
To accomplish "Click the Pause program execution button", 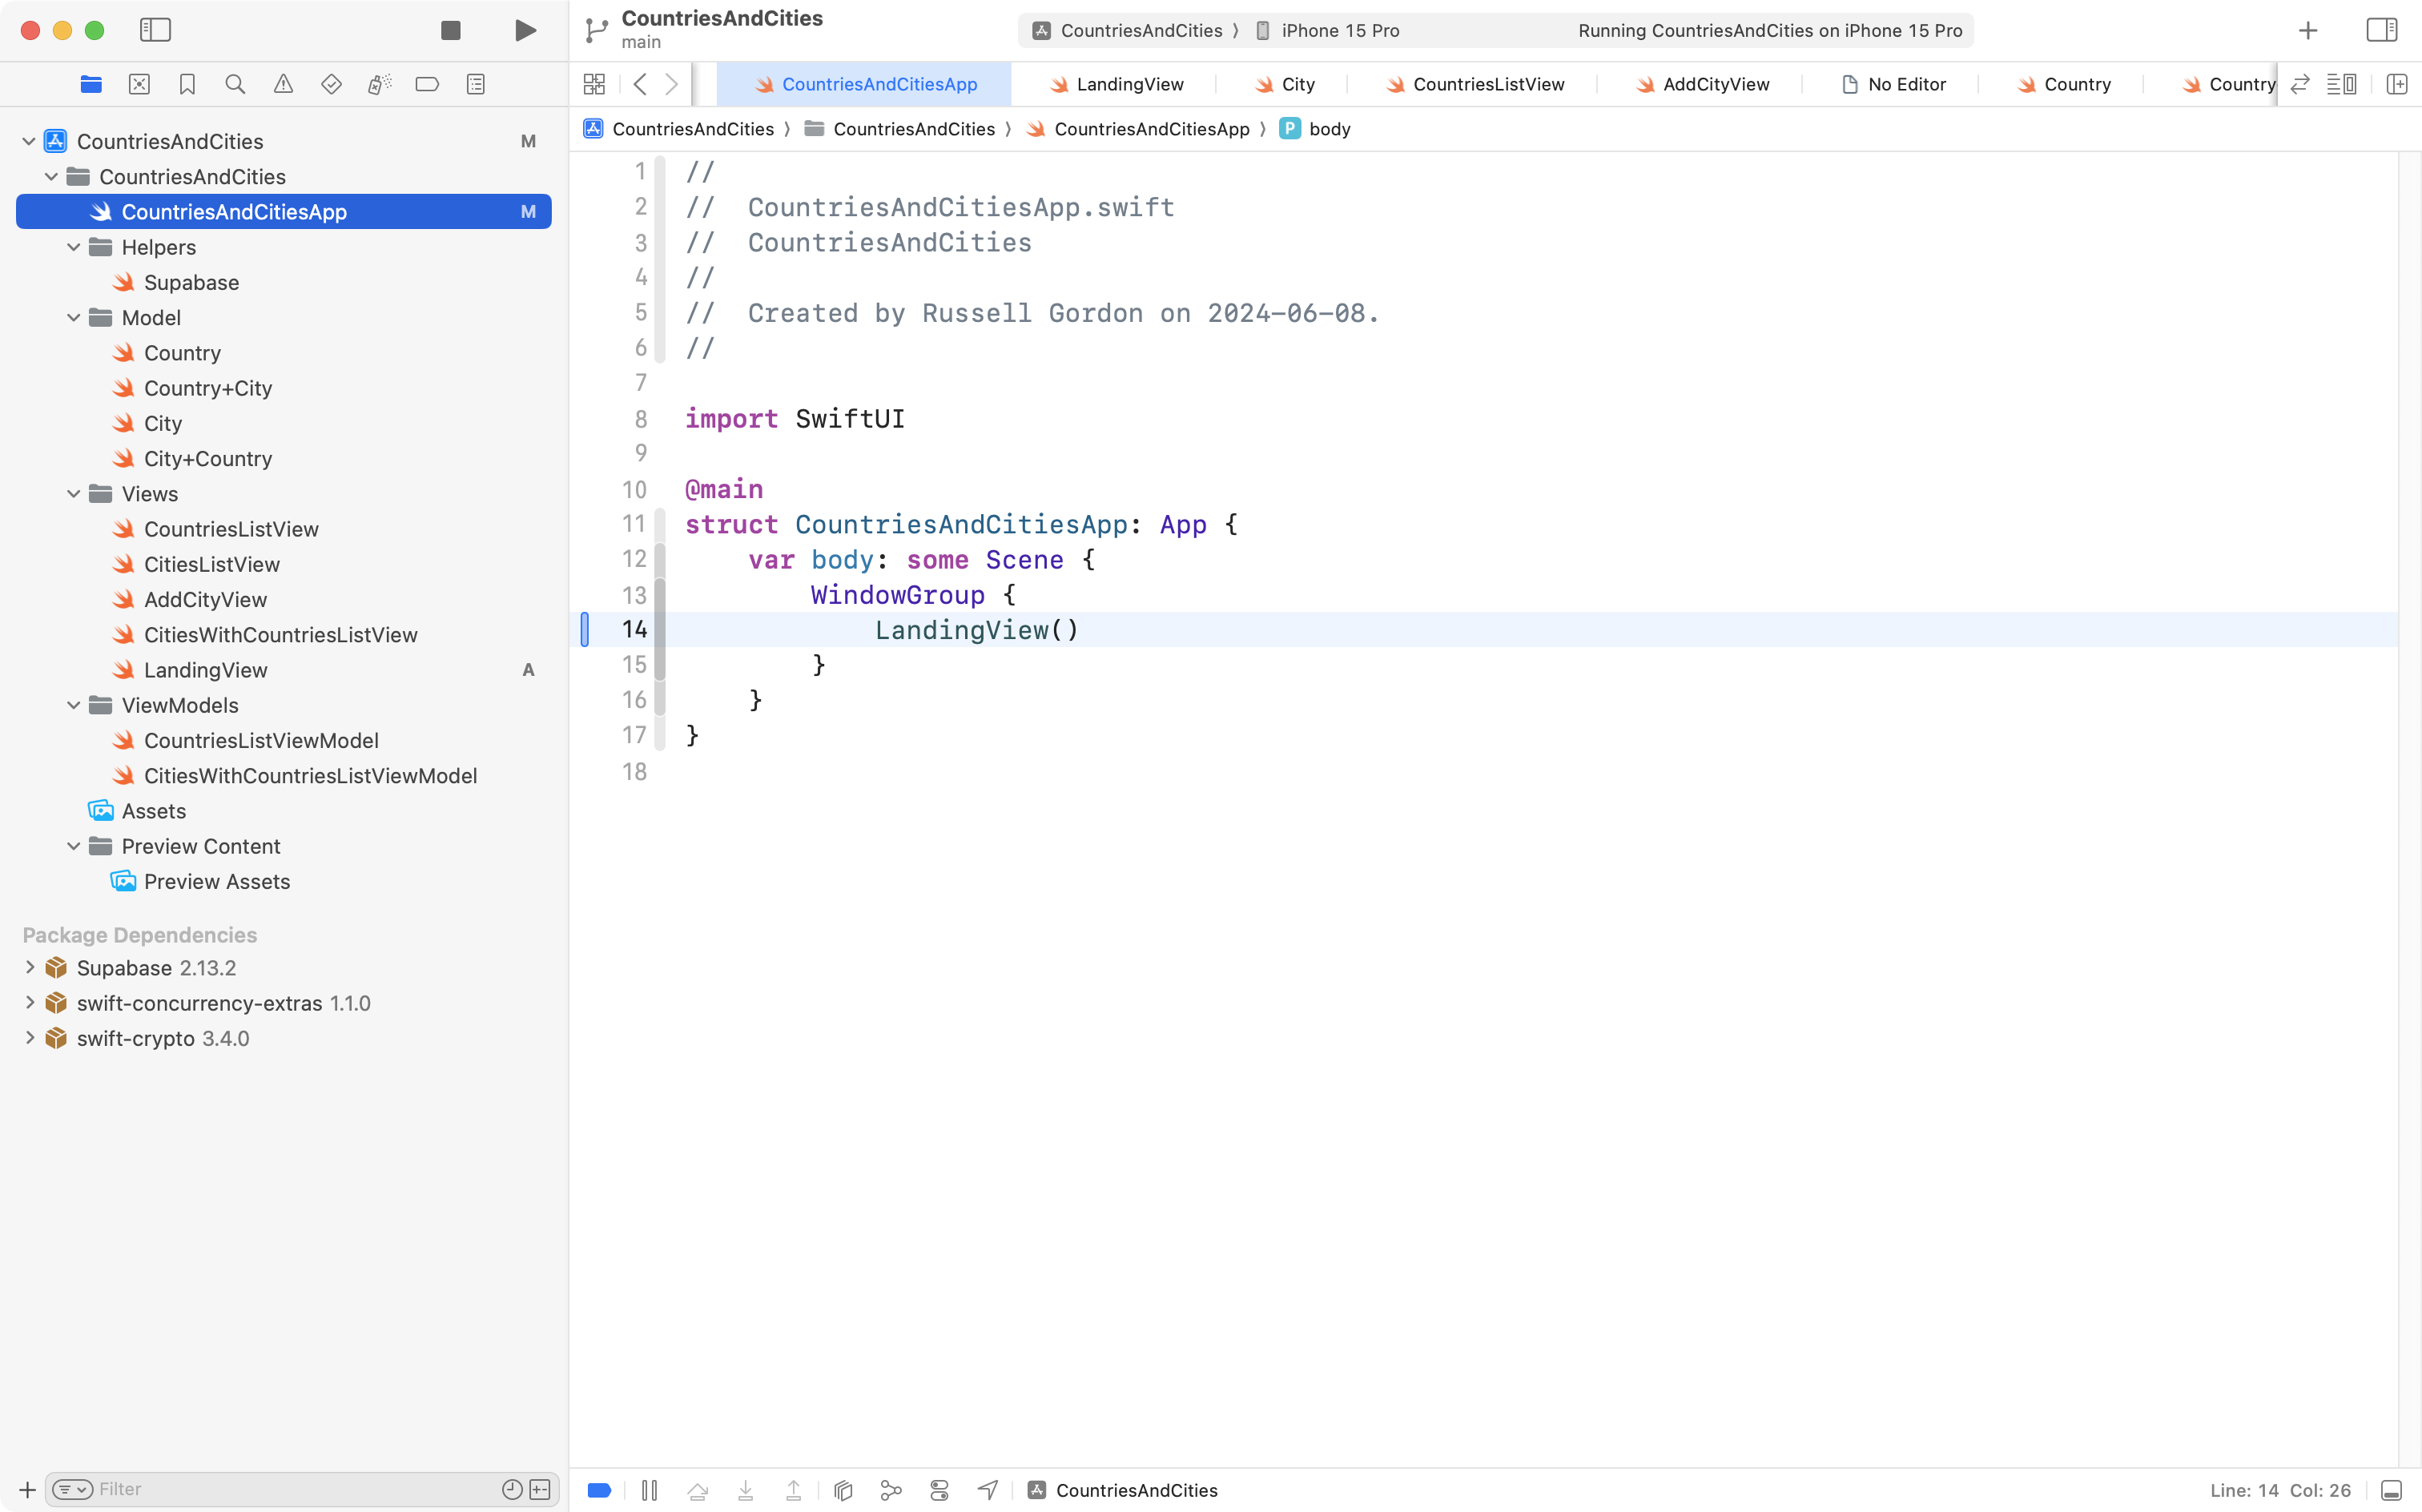I will click(x=649, y=1490).
